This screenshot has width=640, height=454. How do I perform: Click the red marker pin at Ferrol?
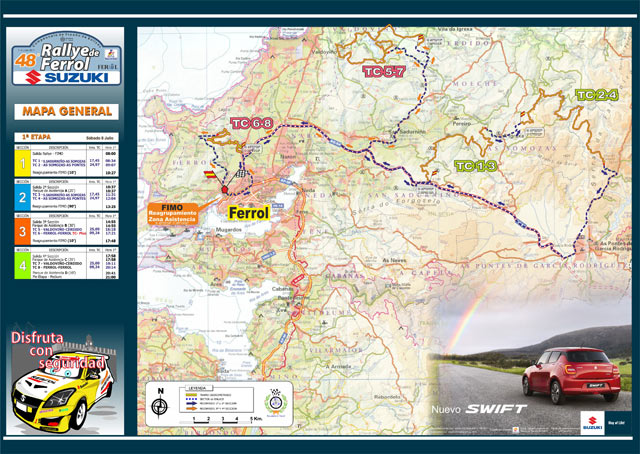[x=224, y=189]
